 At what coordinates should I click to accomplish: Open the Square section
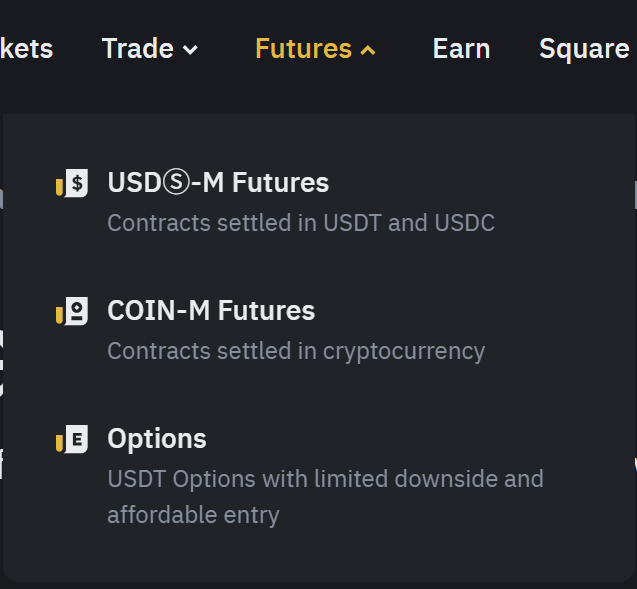point(584,48)
